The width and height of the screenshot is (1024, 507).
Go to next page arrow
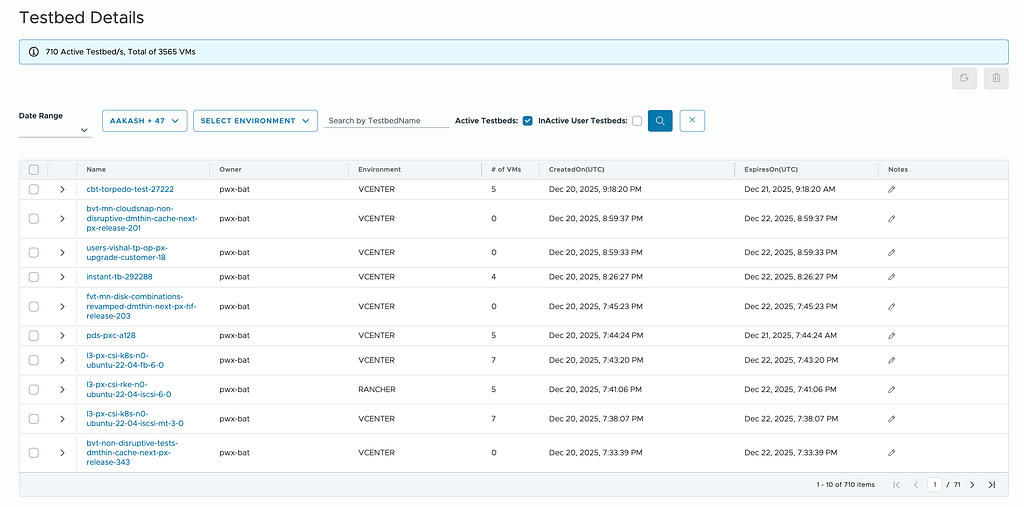(x=972, y=485)
